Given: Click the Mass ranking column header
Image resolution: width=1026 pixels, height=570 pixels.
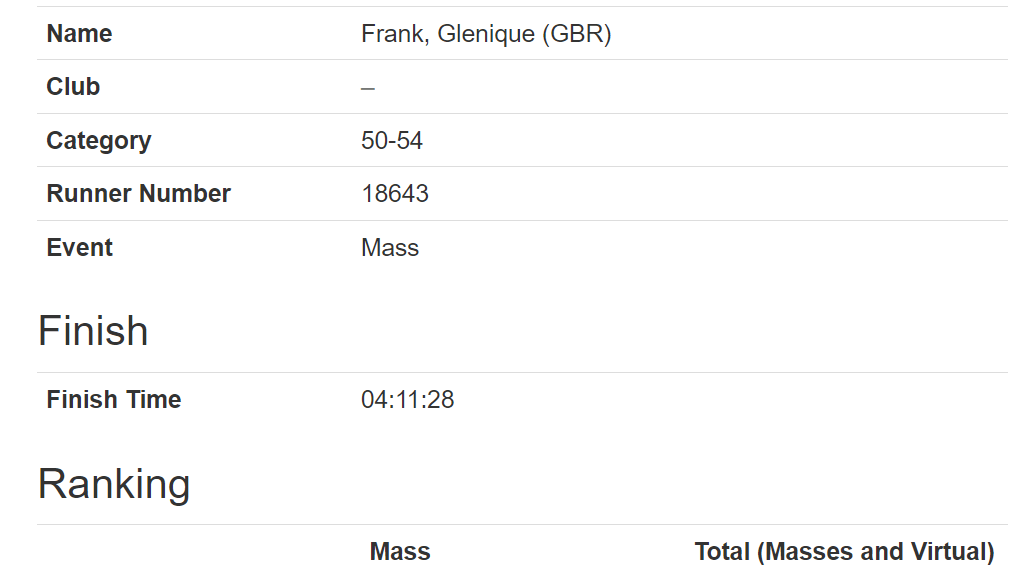Looking at the screenshot, I should coord(400,552).
